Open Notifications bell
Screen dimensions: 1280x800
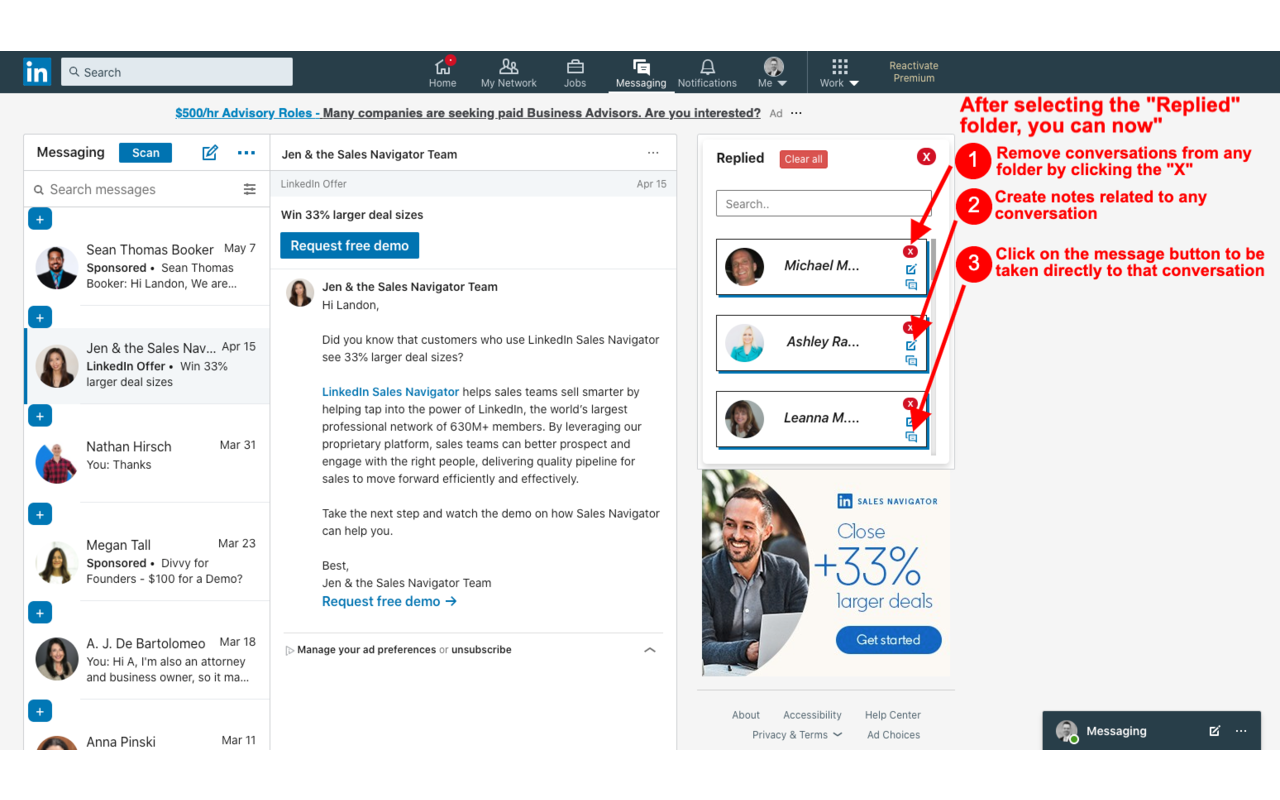click(707, 73)
